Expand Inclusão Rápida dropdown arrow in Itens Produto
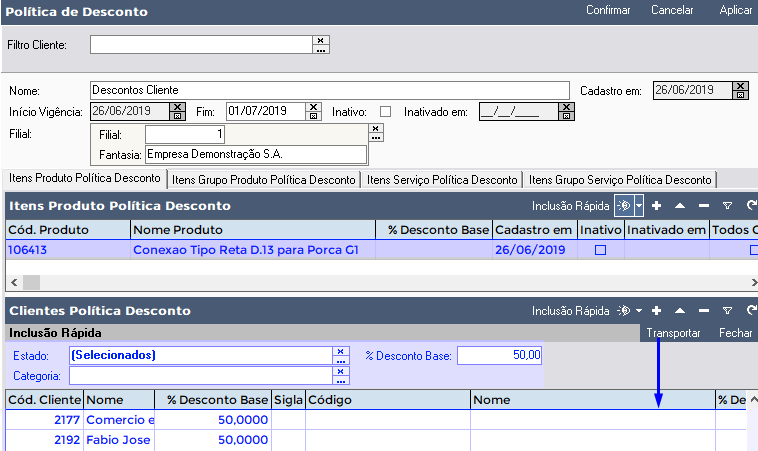 pos(639,206)
